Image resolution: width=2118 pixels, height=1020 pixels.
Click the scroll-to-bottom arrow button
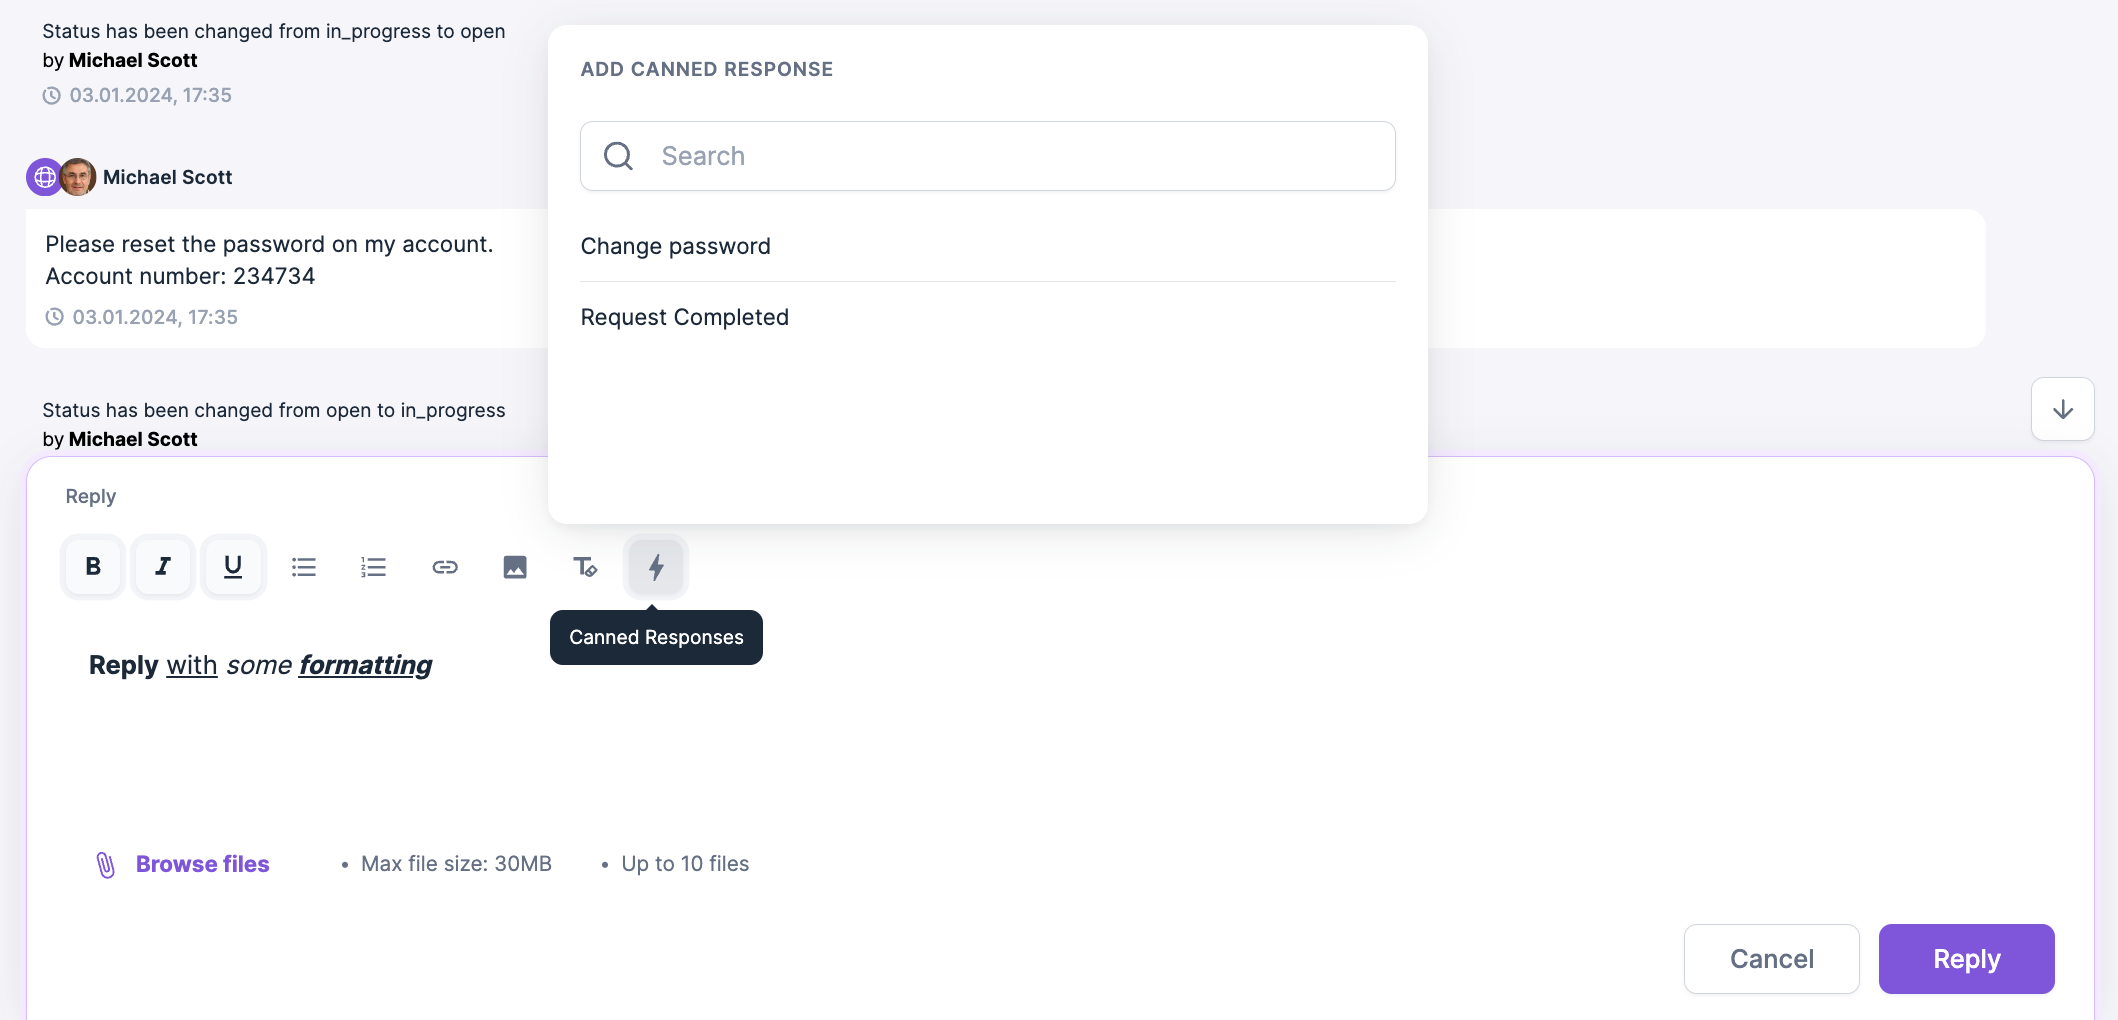(2062, 409)
